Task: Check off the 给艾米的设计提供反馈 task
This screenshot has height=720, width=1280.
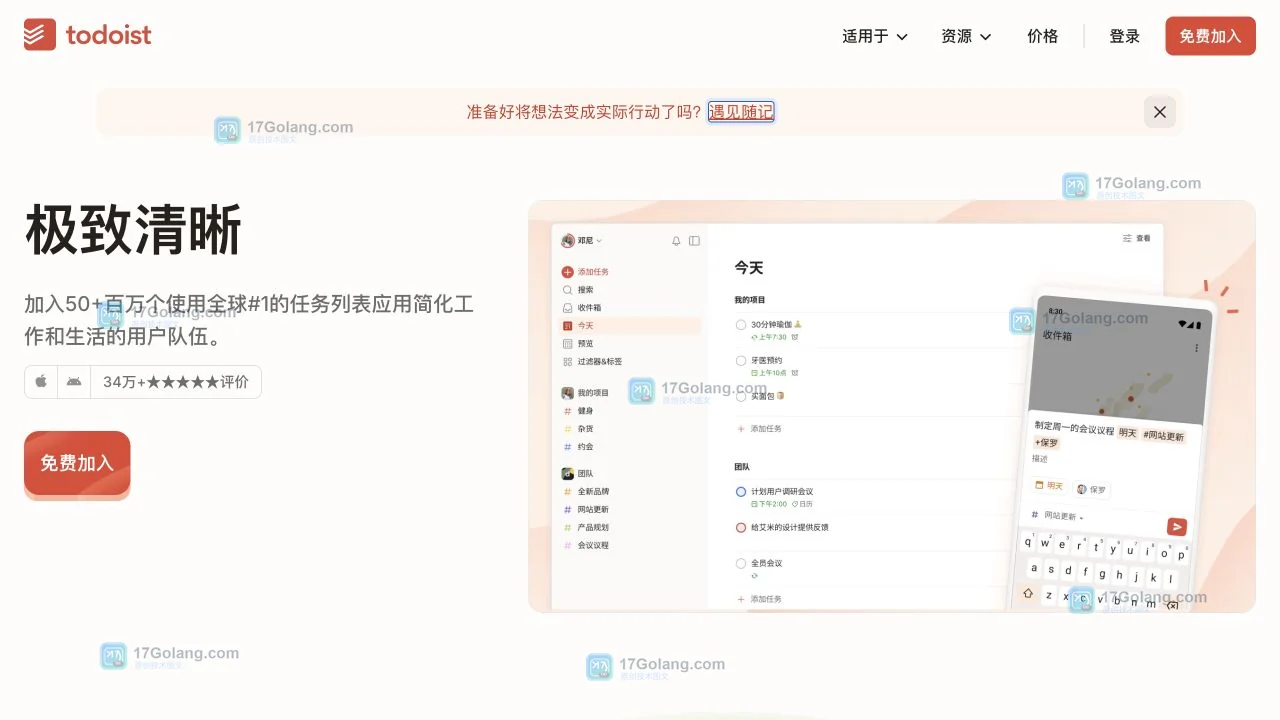Action: 741,528
